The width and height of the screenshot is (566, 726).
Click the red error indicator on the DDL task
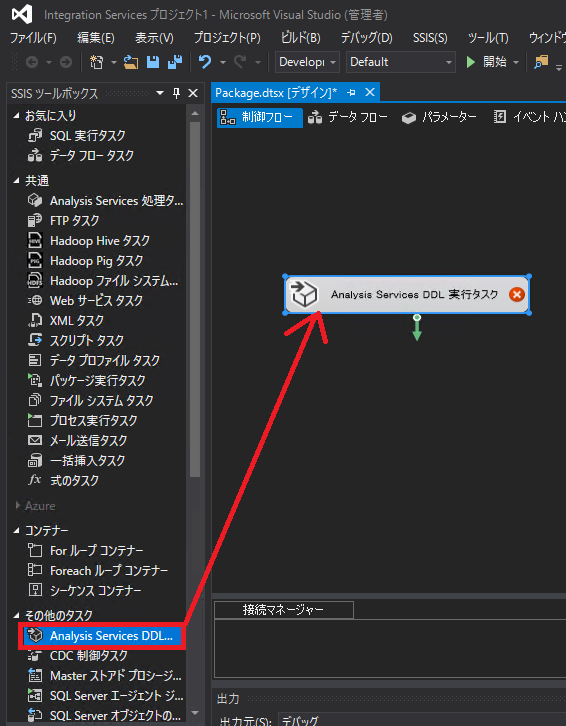(x=516, y=294)
